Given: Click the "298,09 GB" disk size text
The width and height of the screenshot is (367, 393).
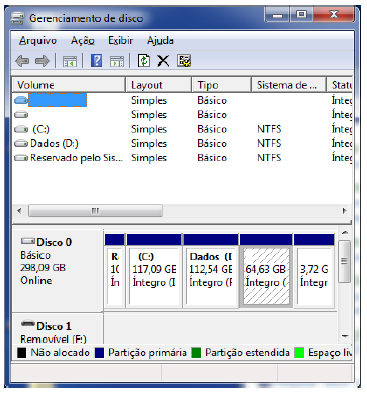Looking at the screenshot, I should coord(43,268).
